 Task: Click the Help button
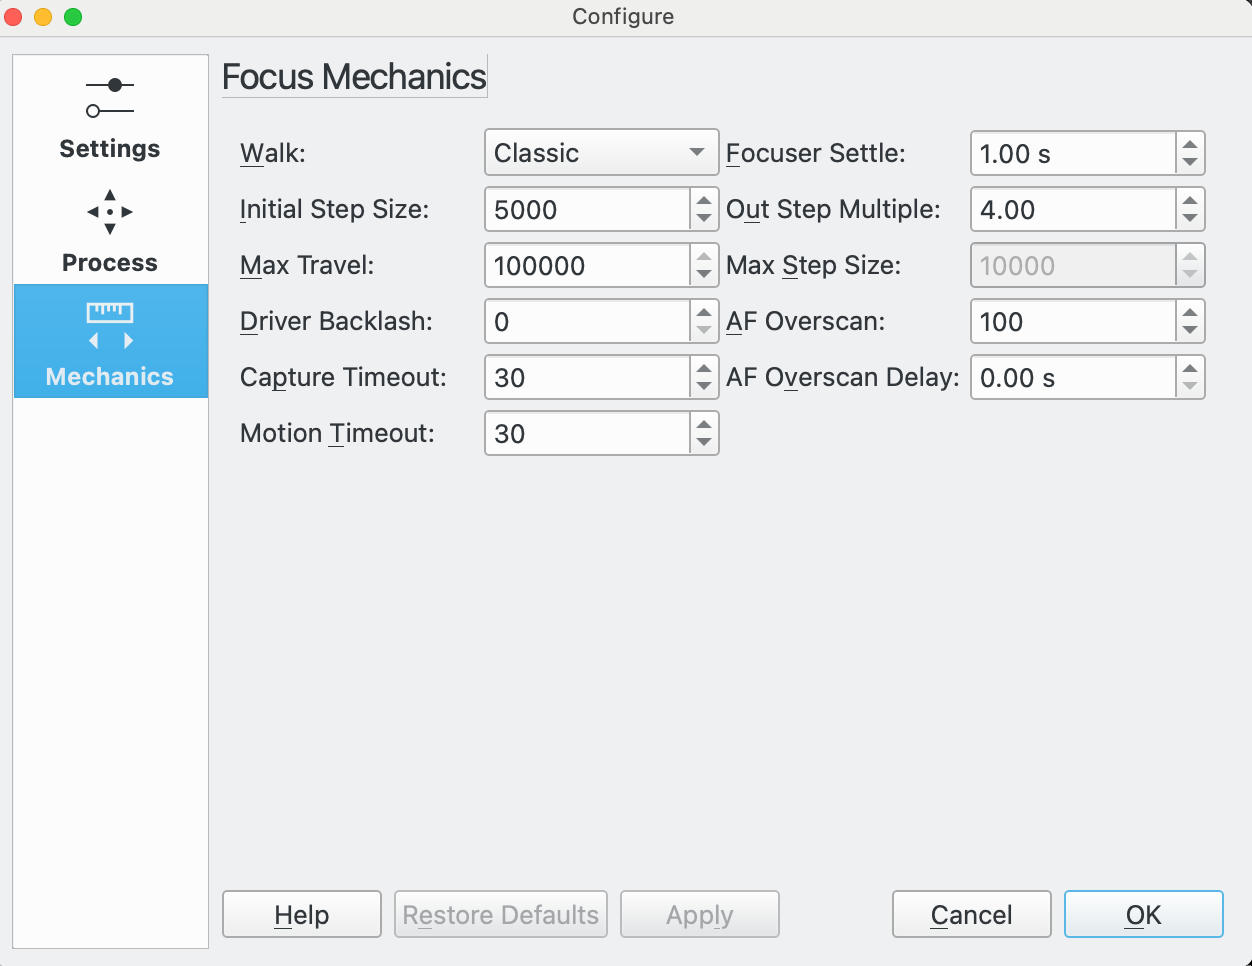pyautogui.click(x=301, y=913)
